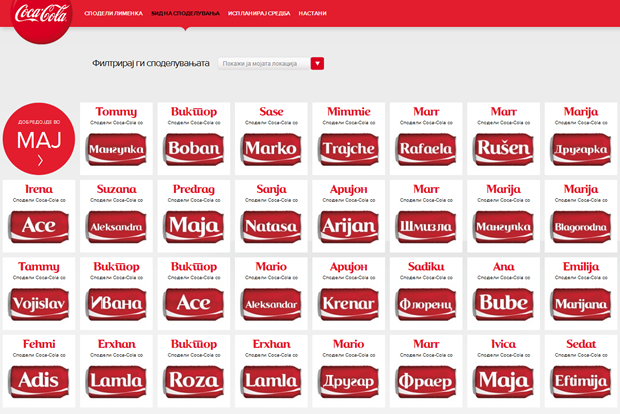
Task: Open the СПОДЕЛИ ЛИМЕНКА menu item
Action: pyautogui.click(x=113, y=13)
